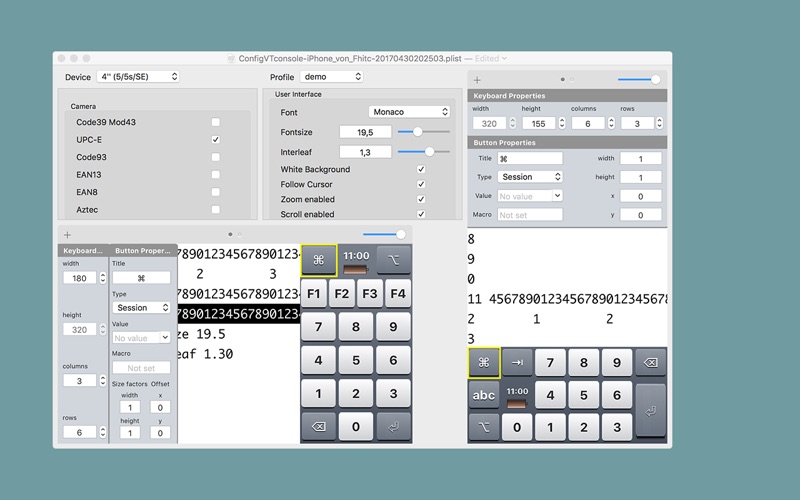The height and width of the screenshot is (500, 800).
Task: Click the command key in landscape keyboard
Action: 484,363
